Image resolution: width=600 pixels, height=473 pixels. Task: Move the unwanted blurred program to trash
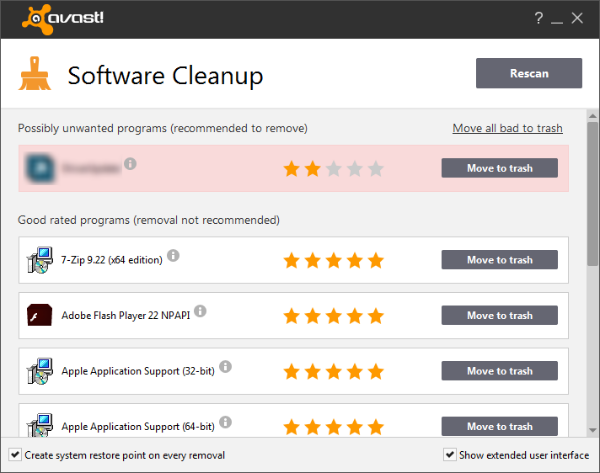click(499, 168)
